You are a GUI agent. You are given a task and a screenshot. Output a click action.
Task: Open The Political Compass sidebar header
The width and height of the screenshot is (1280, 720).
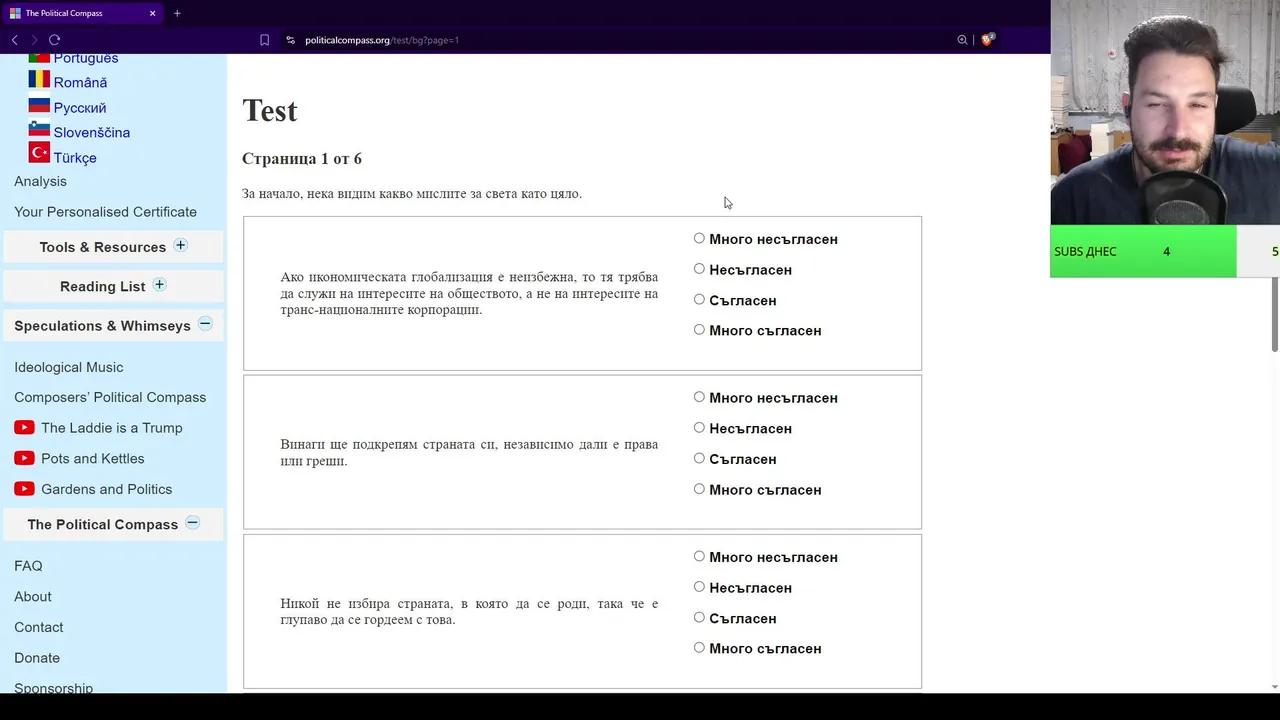coord(113,524)
